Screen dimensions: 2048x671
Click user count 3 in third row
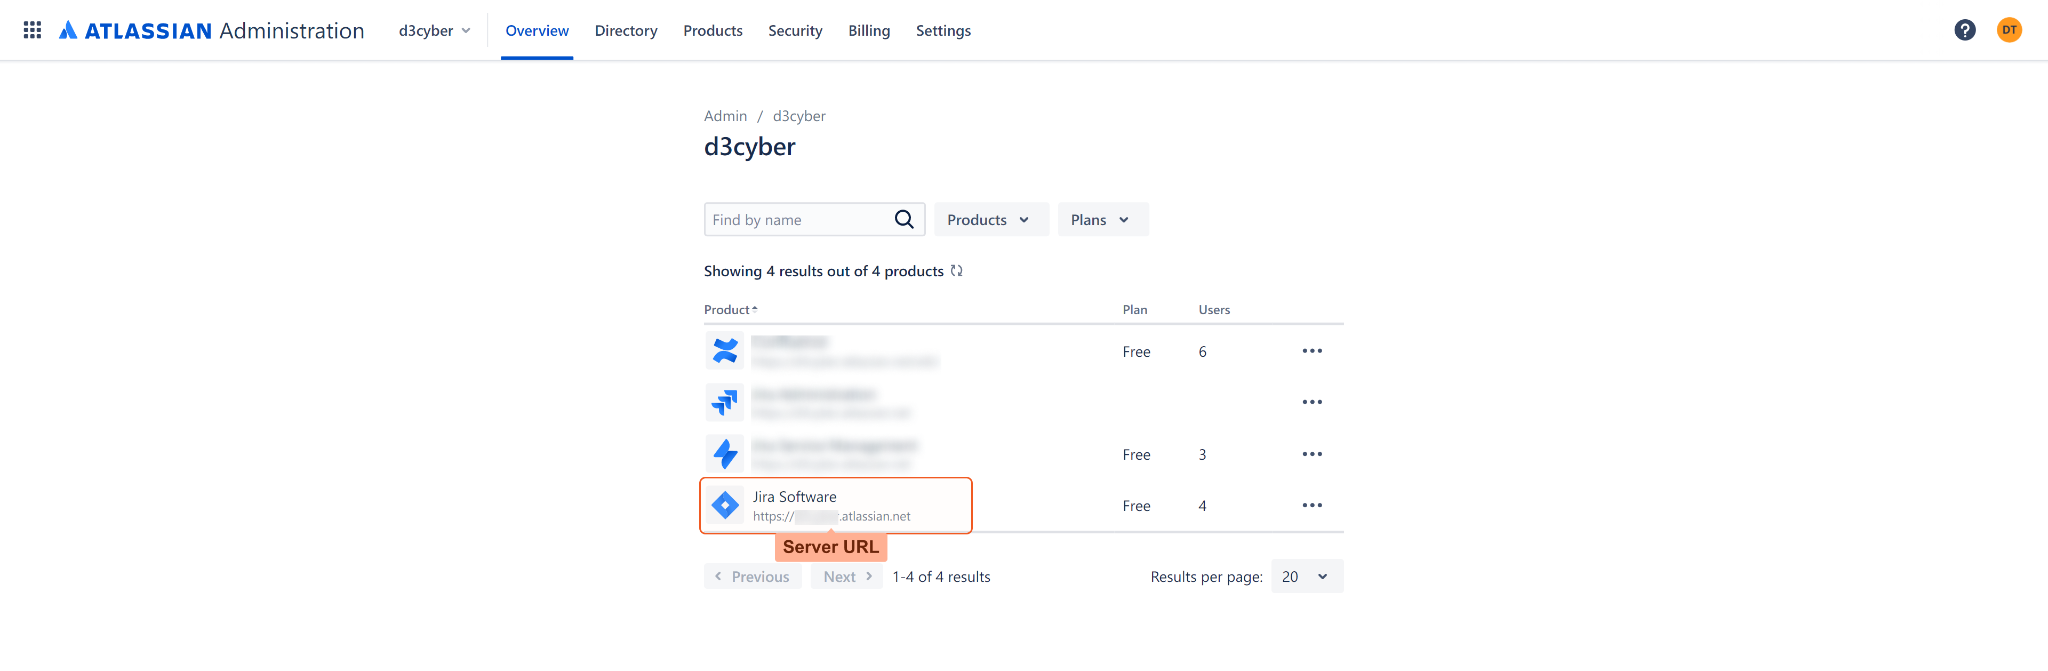click(1202, 455)
